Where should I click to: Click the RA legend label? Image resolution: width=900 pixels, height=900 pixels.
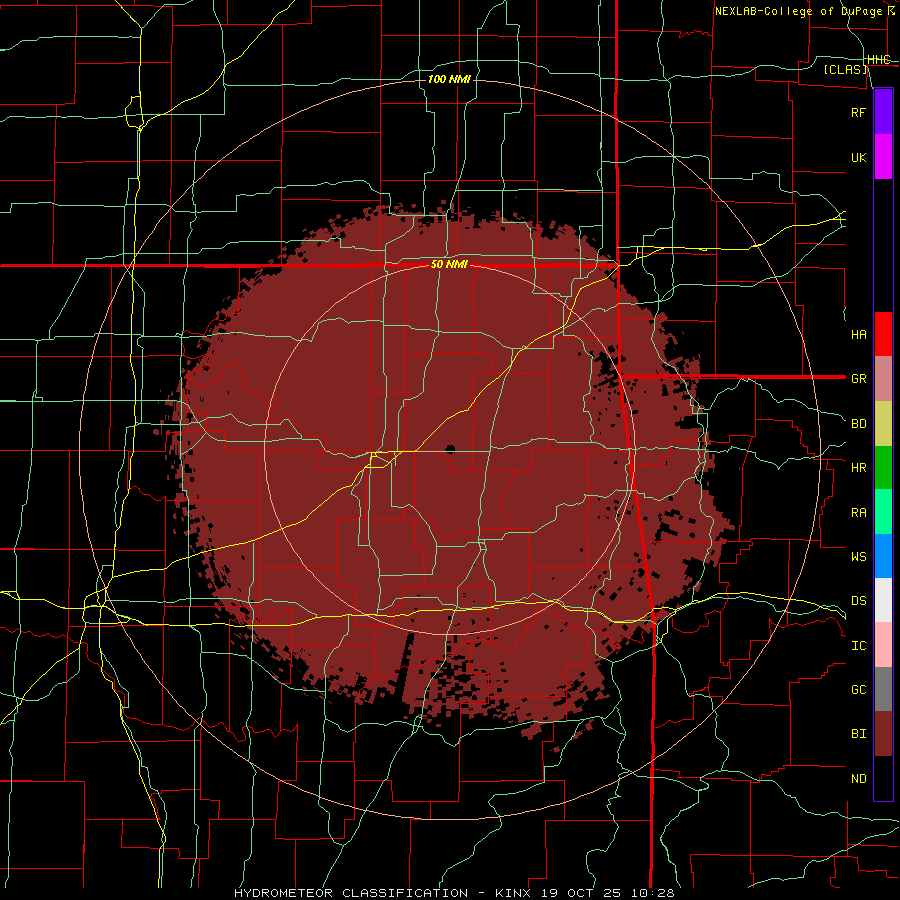pos(858,512)
